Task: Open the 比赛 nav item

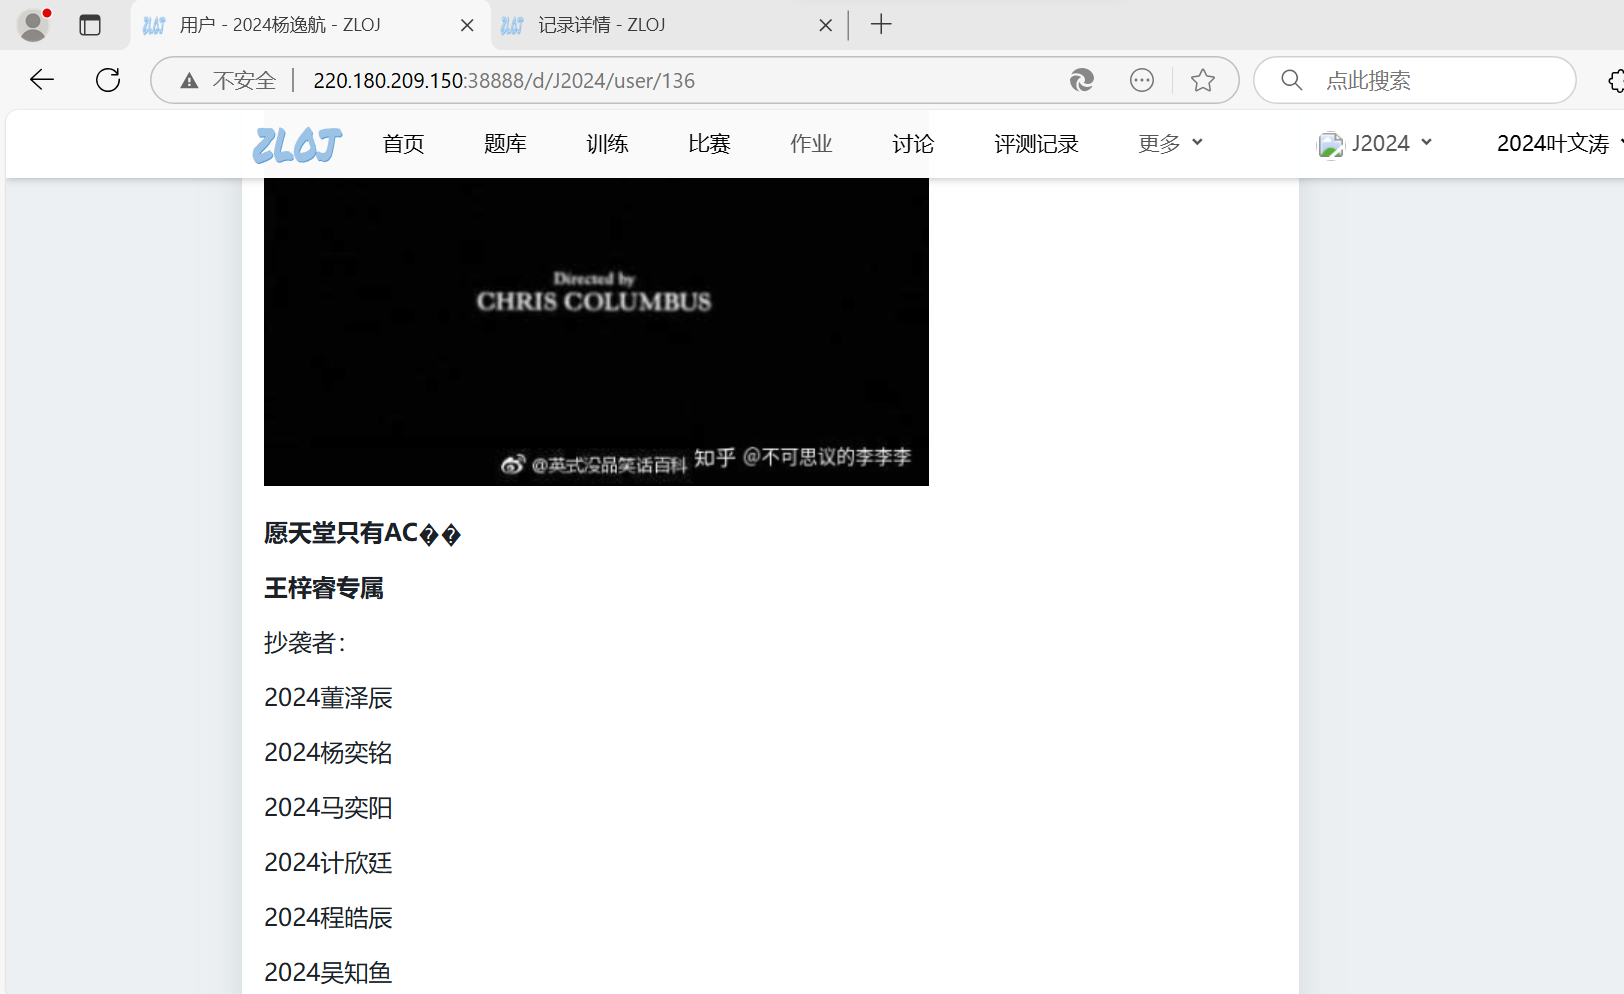Action: point(709,144)
